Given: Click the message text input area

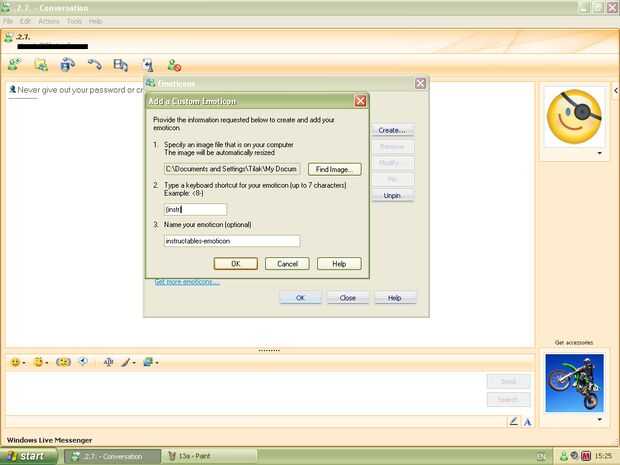Looking at the screenshot, I should click(x=245, y=391).
